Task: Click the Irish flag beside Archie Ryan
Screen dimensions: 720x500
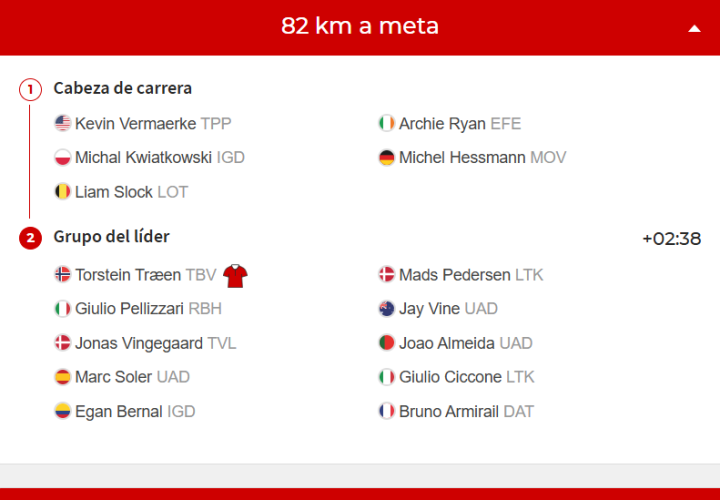Action: 387,124
